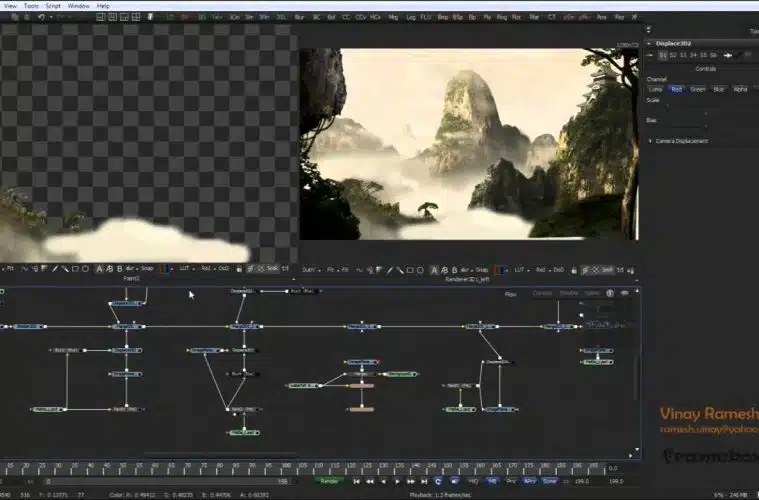Click the CC color corrector toolbar button
The height and width of the screenshot is (500, 759).
pyautogui.click(x=346, y=19)
